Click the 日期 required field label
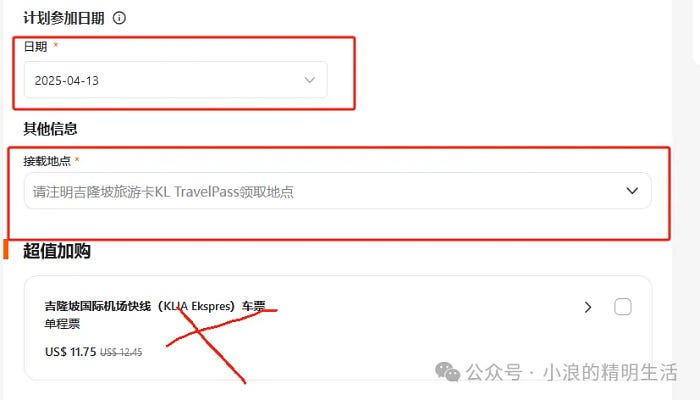 (x=35, y=46)
